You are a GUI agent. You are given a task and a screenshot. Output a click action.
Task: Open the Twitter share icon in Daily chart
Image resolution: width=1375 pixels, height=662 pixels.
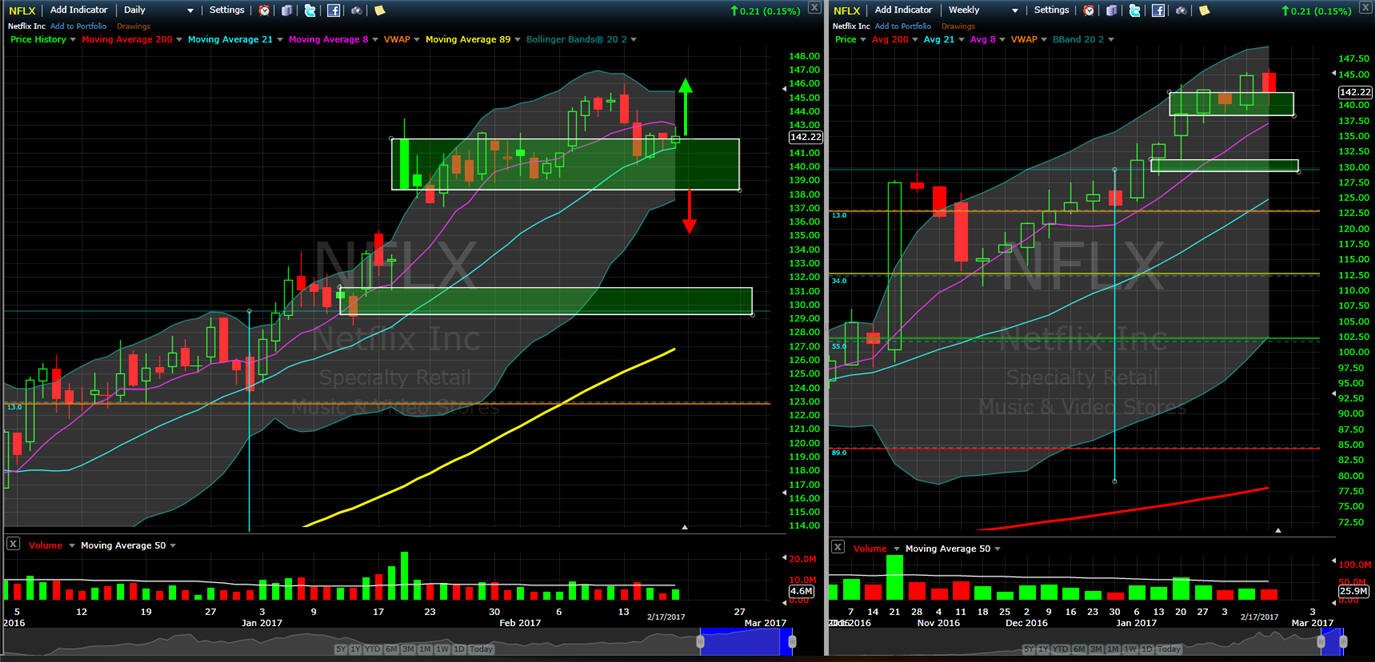point(310,10)
